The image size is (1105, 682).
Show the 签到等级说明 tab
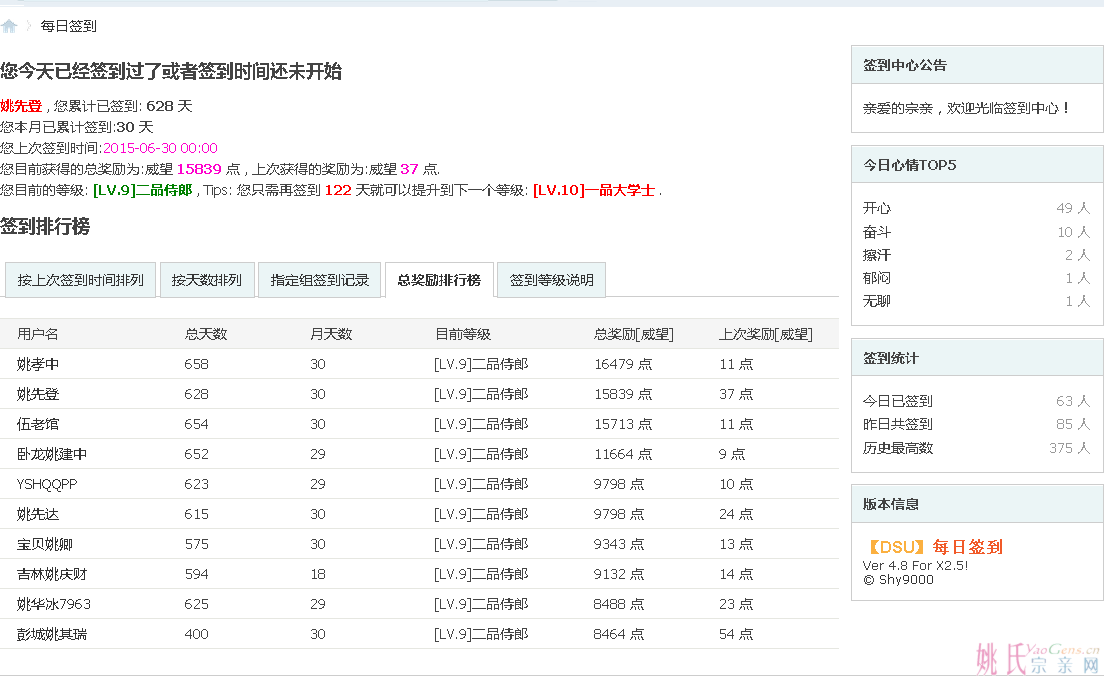pos(551,280)
